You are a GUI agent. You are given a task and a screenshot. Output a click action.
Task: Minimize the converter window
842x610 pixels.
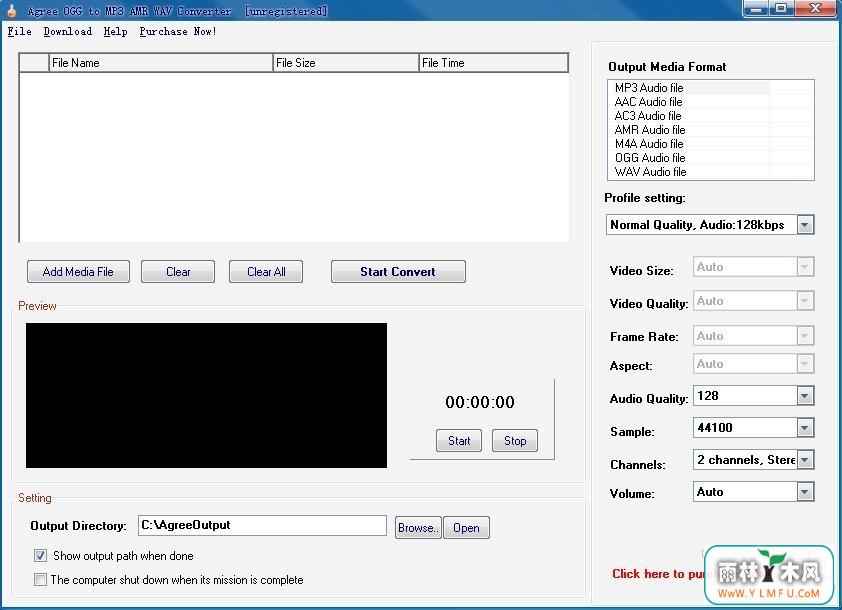pos(756,9)
